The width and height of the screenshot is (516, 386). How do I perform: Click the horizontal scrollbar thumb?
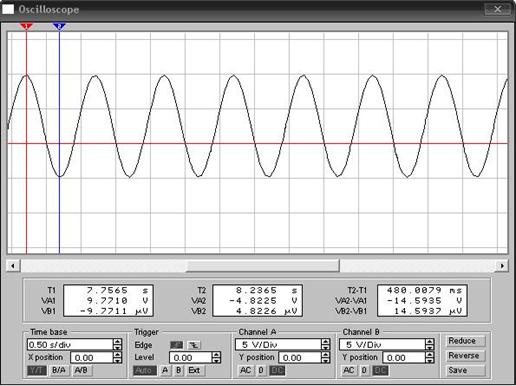[263, 266]
